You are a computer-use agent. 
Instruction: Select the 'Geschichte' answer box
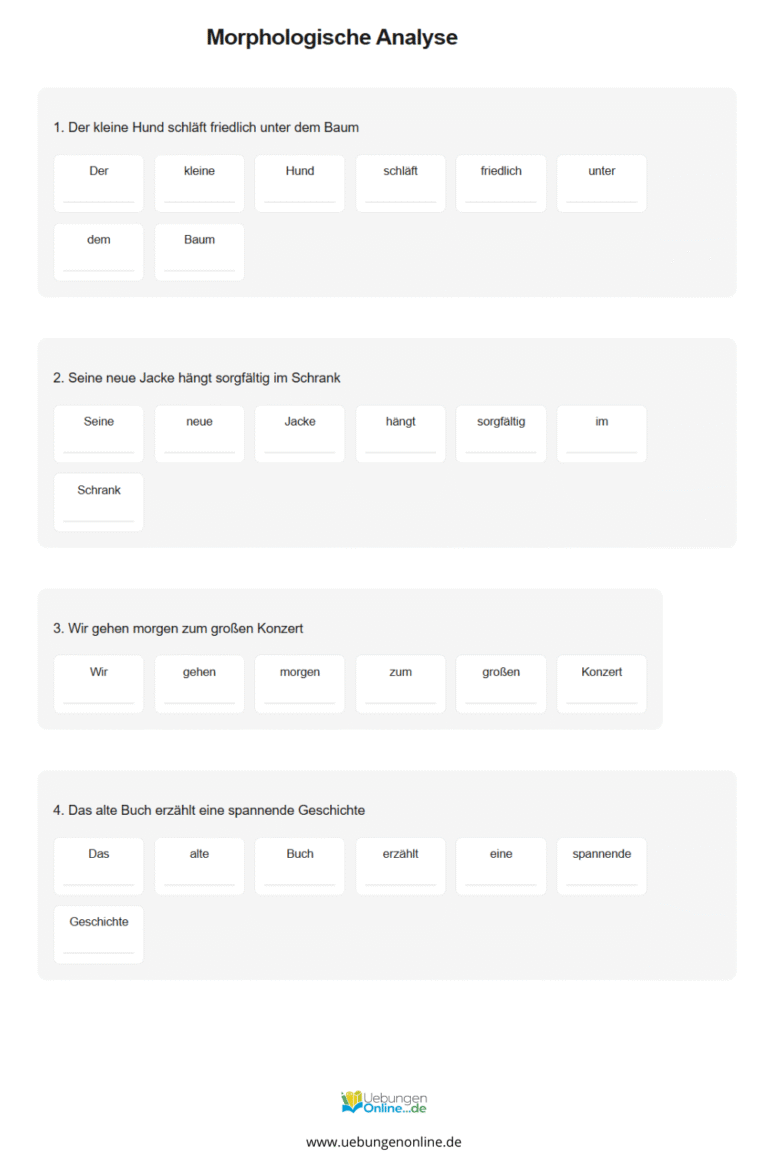tap(98, 935)
